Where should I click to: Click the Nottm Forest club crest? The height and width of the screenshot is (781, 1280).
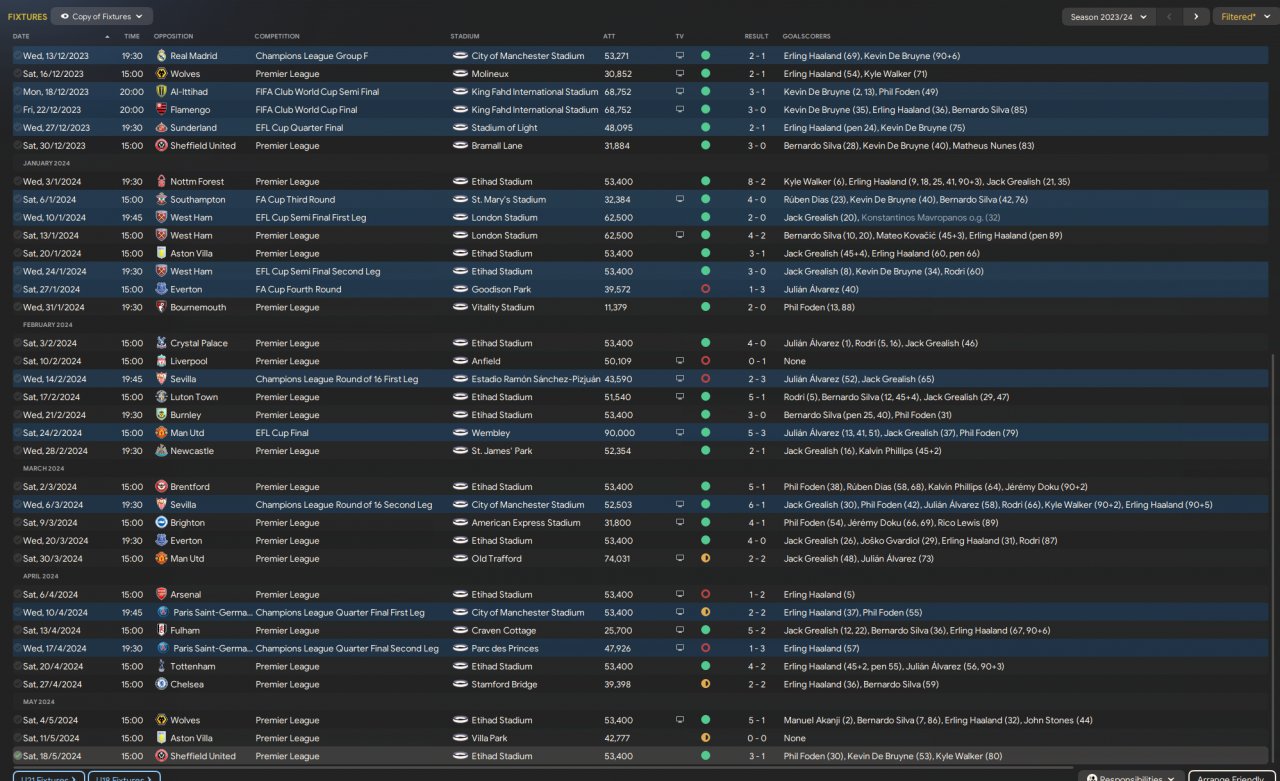coord(162,182)
